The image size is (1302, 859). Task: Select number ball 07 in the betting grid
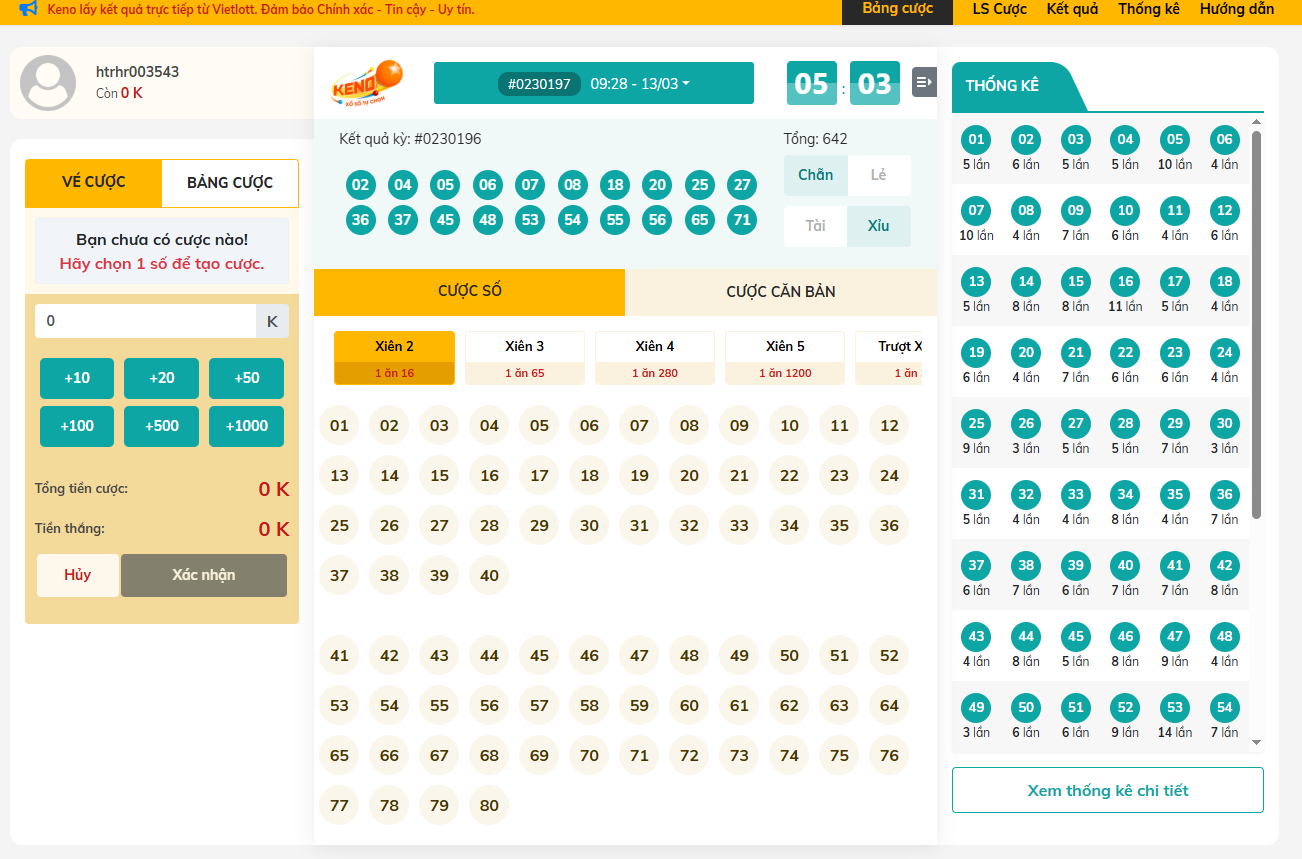[639, 426]
